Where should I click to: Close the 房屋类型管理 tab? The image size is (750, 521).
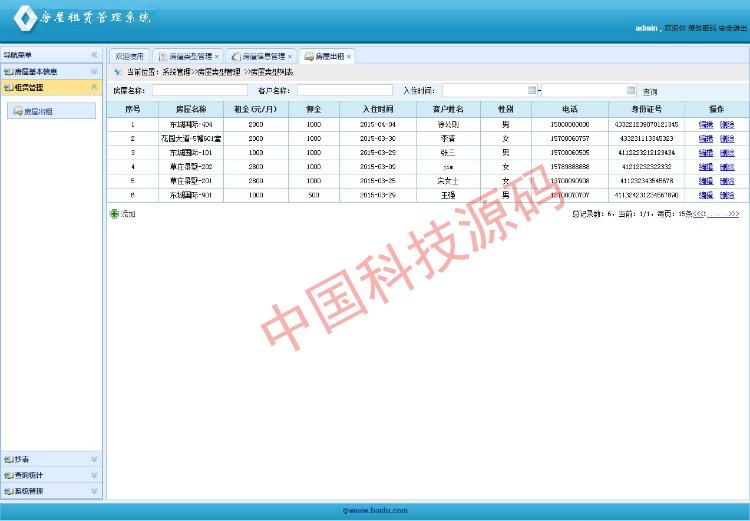coord(217,56)
